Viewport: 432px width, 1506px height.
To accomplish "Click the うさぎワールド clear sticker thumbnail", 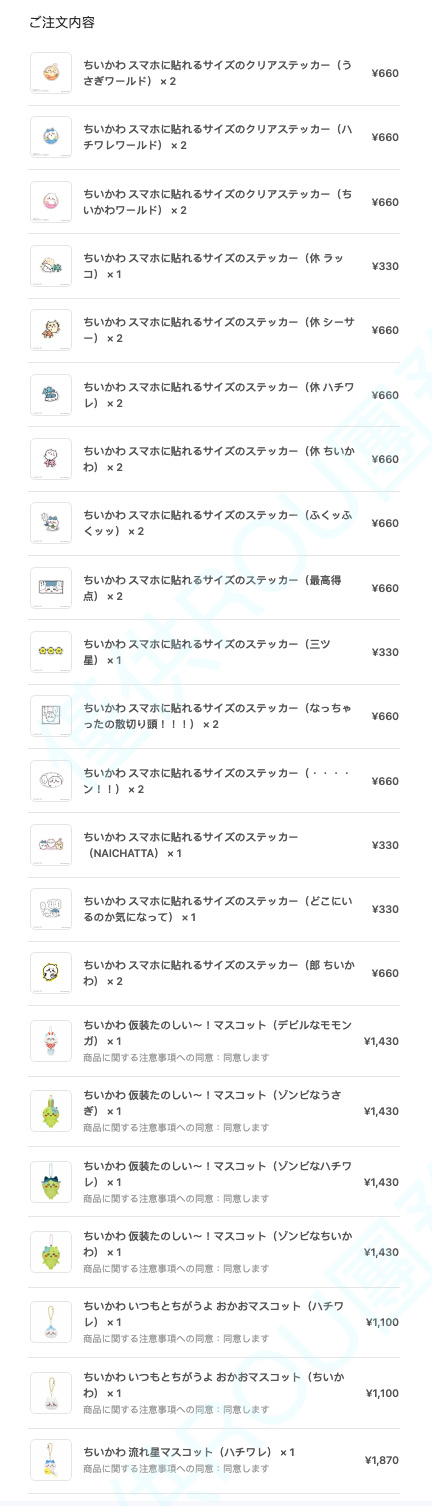I will (51, 73).
